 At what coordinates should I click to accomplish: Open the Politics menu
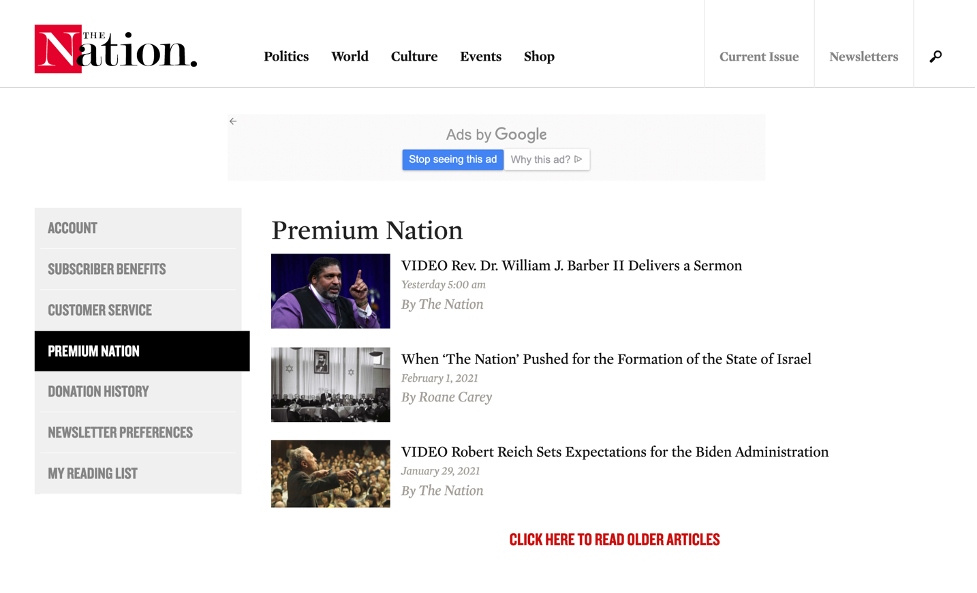coord(287,57)
